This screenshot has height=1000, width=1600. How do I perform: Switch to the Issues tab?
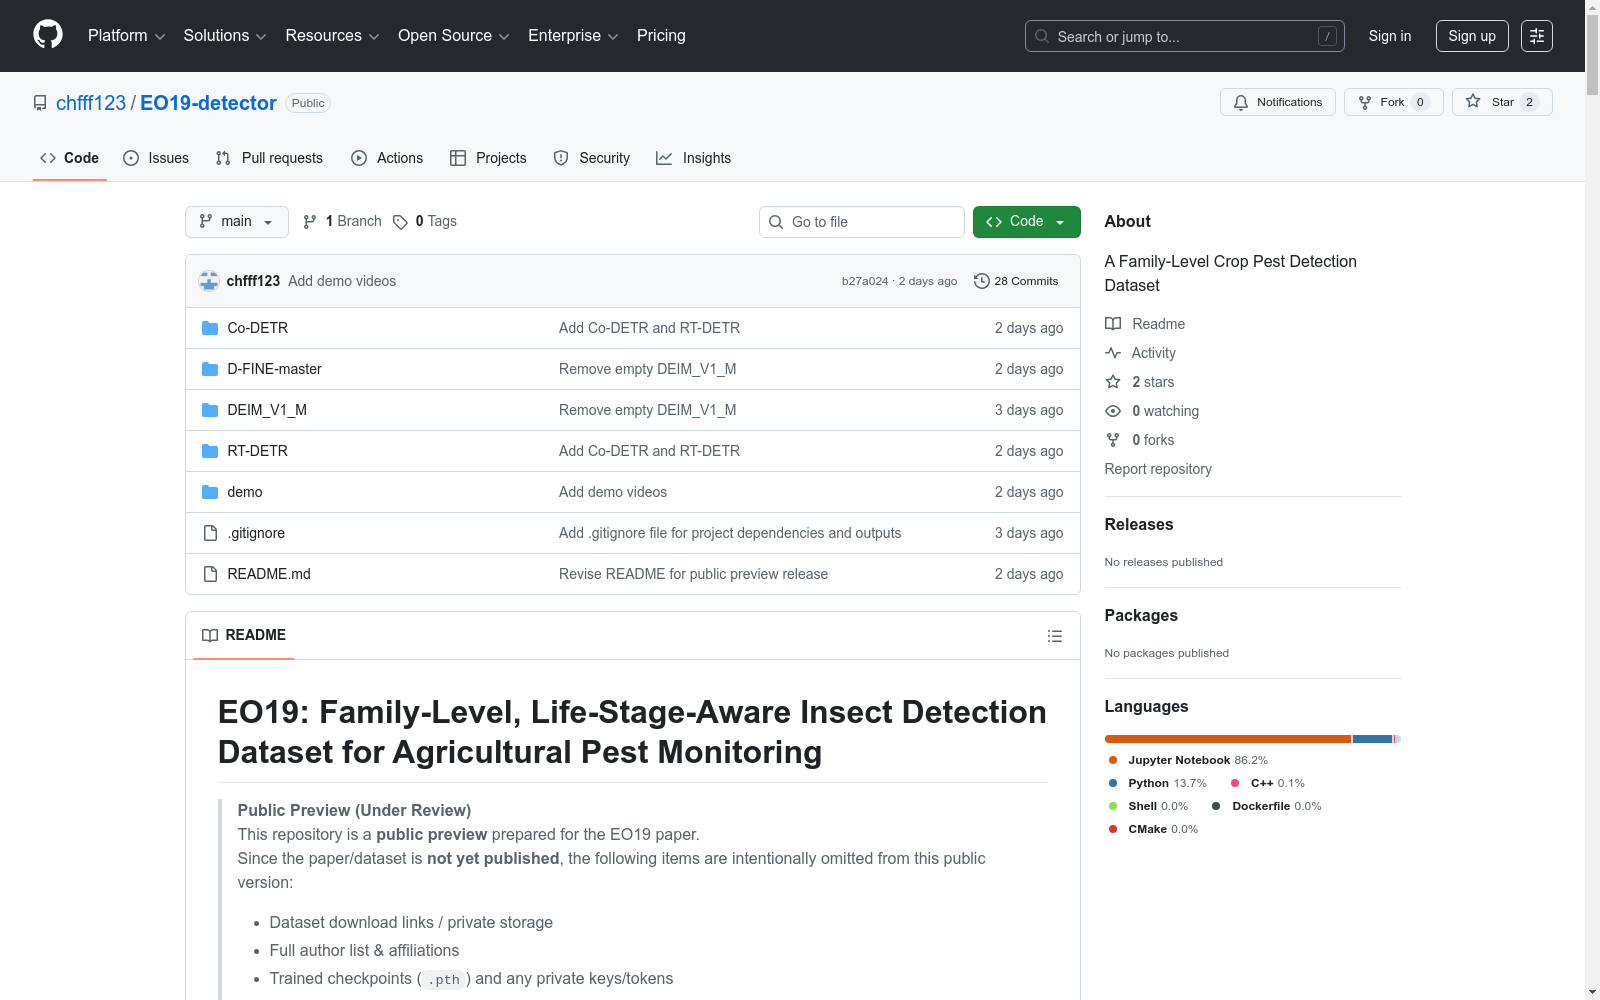click(156, 158)
